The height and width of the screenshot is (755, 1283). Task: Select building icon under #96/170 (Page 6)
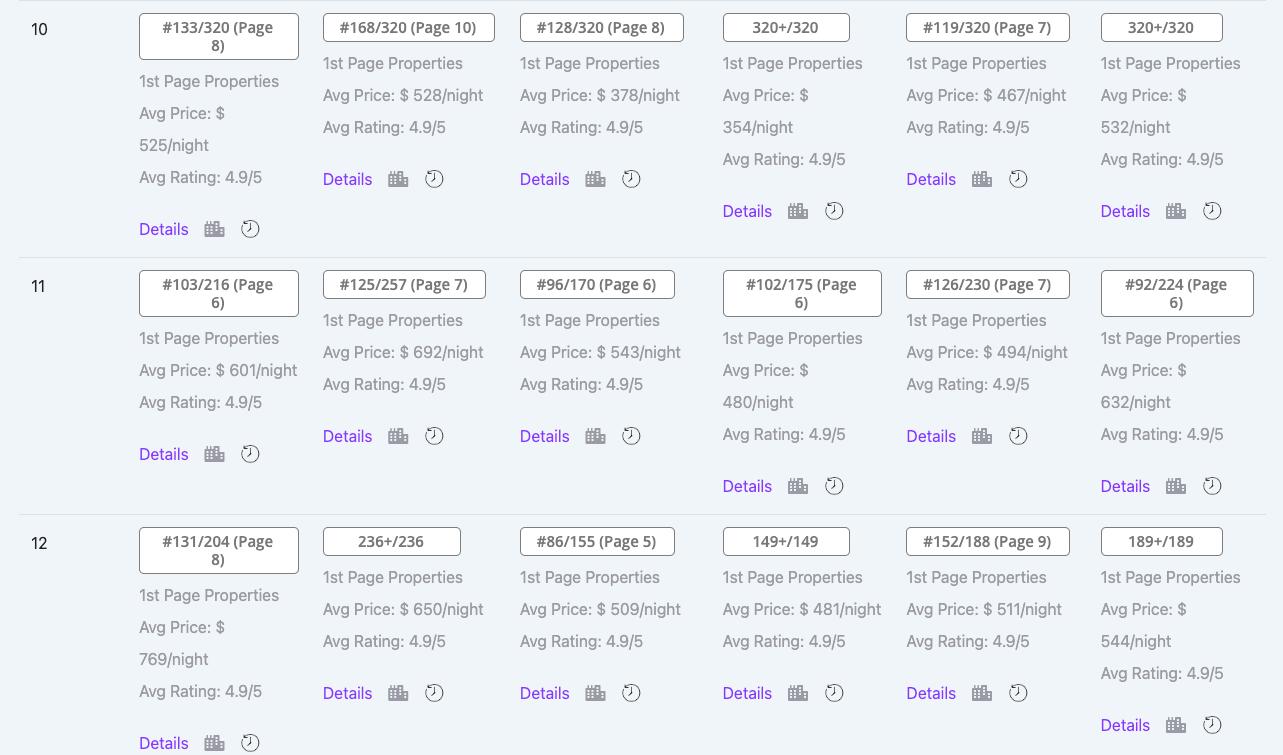595,436
